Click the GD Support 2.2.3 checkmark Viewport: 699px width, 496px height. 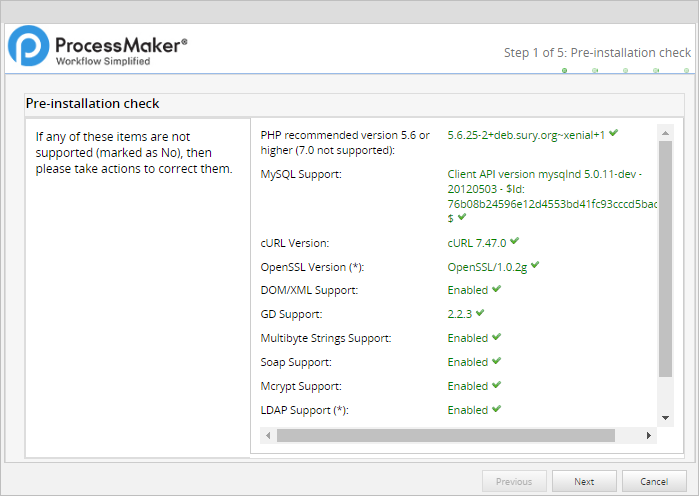(x=480, y=314)
